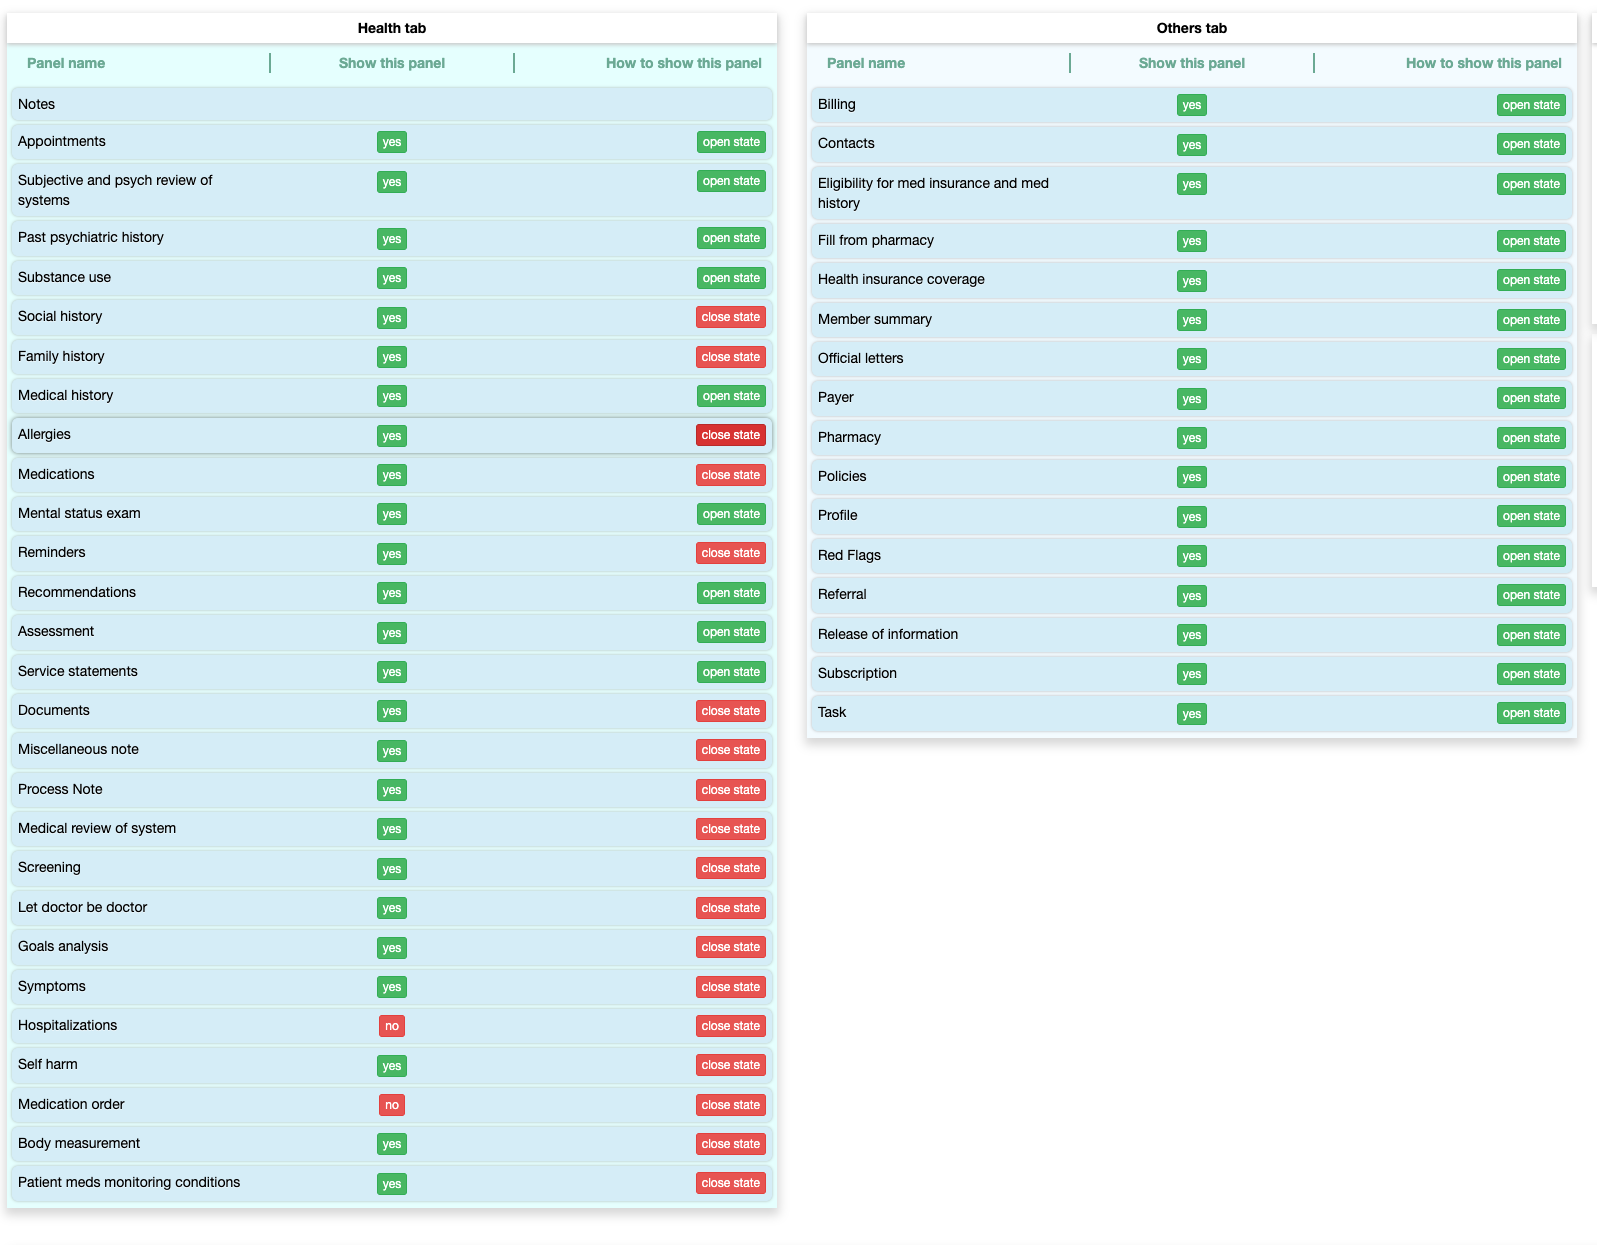The image size is (1597, 1245).
Task: Click the 'Red Flags' panel name
Action: click(x=849, y=555)
